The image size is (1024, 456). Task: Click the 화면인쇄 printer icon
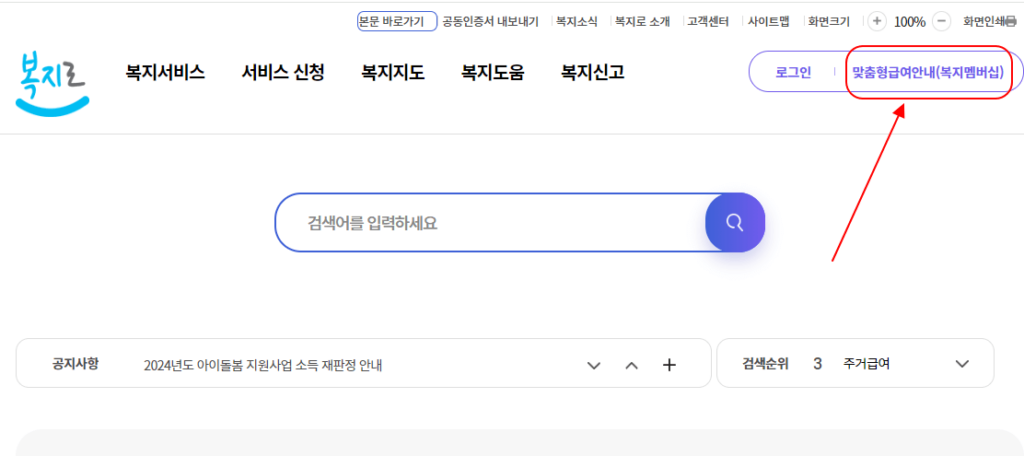tap(1011, 22)
